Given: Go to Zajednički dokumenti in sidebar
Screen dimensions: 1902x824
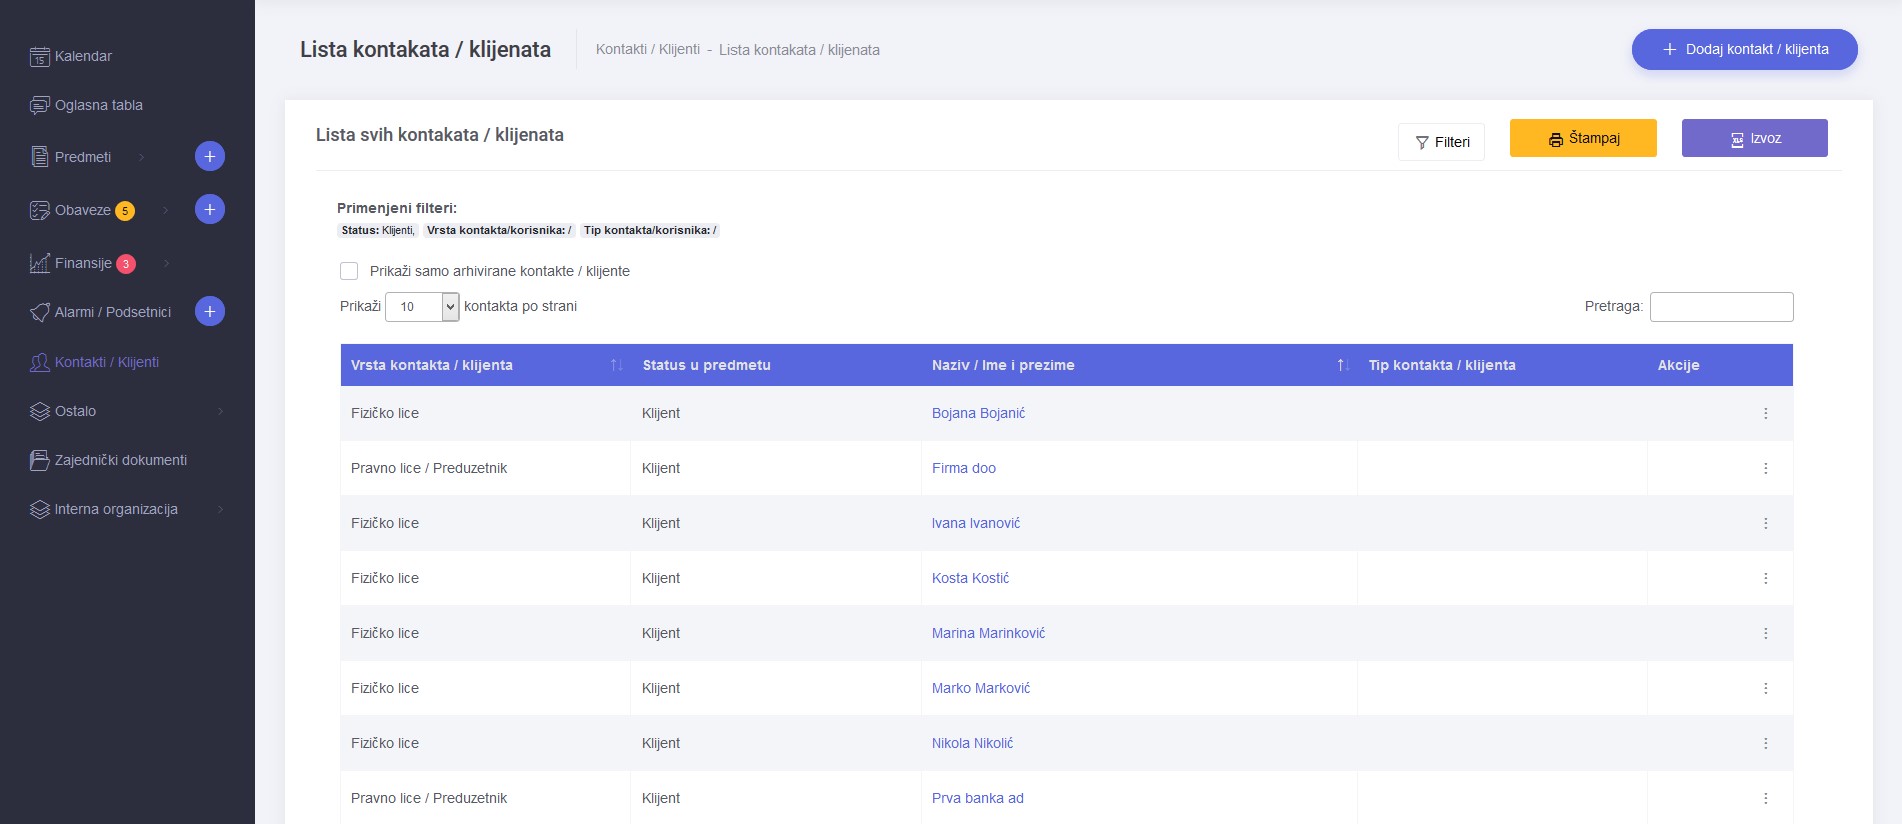Looking at the screenshot, I should click(x=120, y=460).
